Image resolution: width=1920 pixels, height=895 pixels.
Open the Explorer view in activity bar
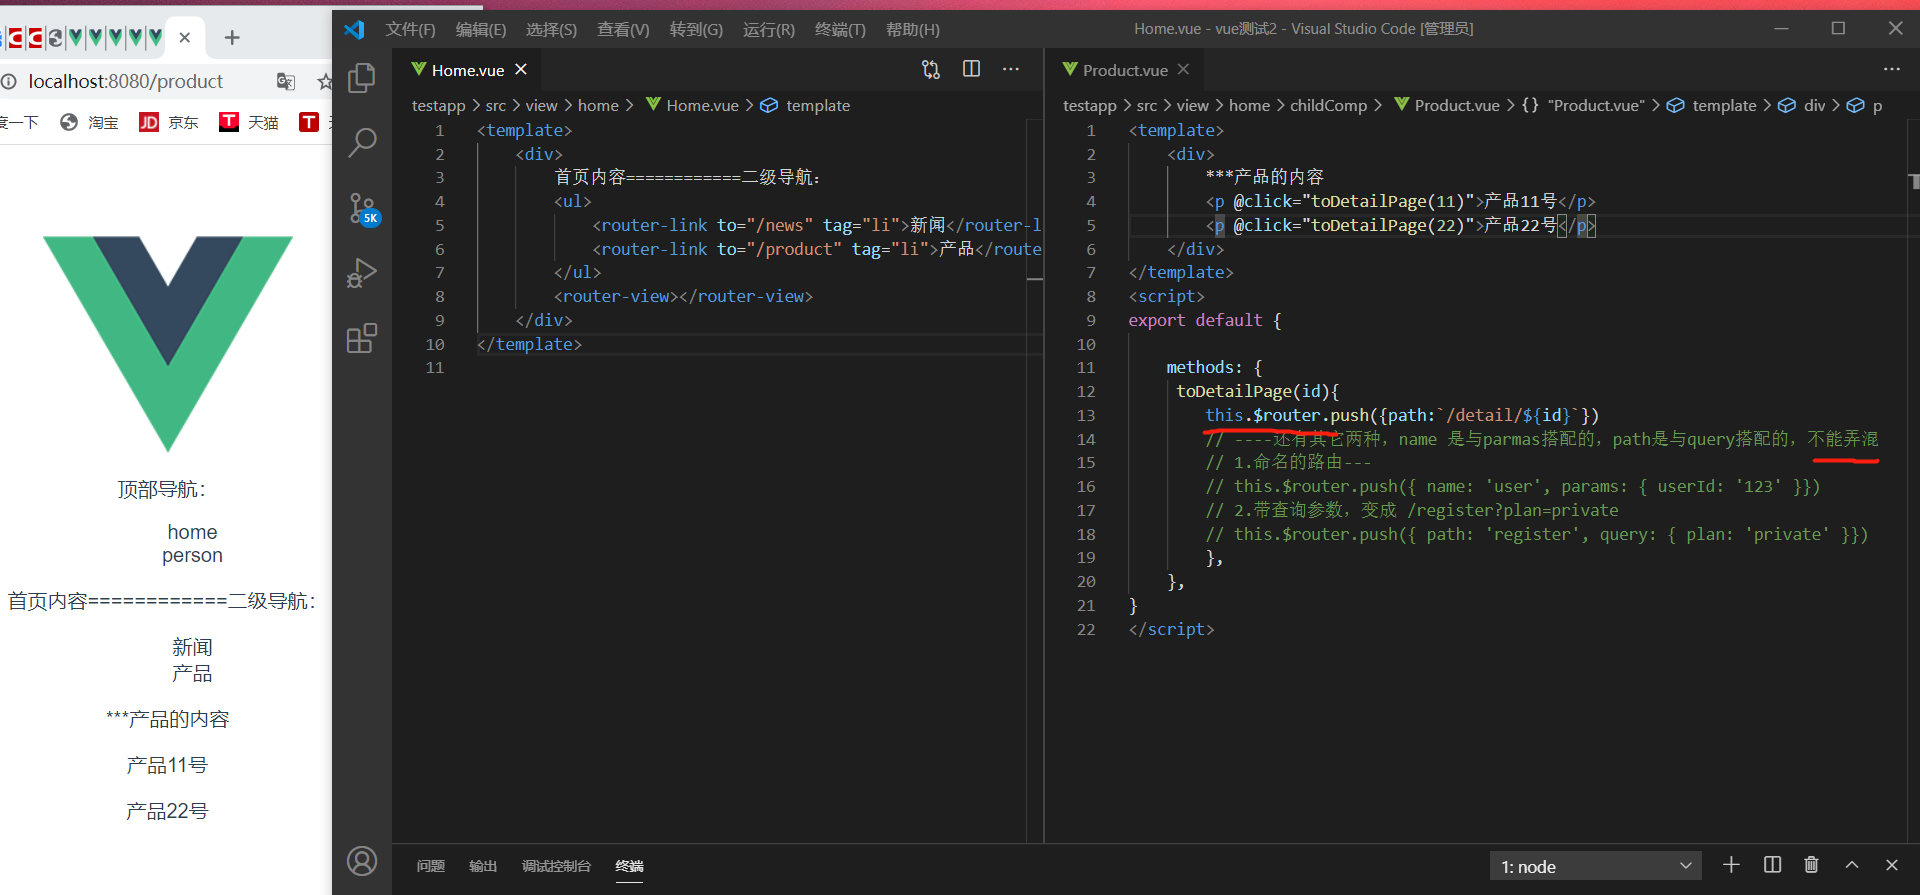pyautogui.click(x=361, y=78)
